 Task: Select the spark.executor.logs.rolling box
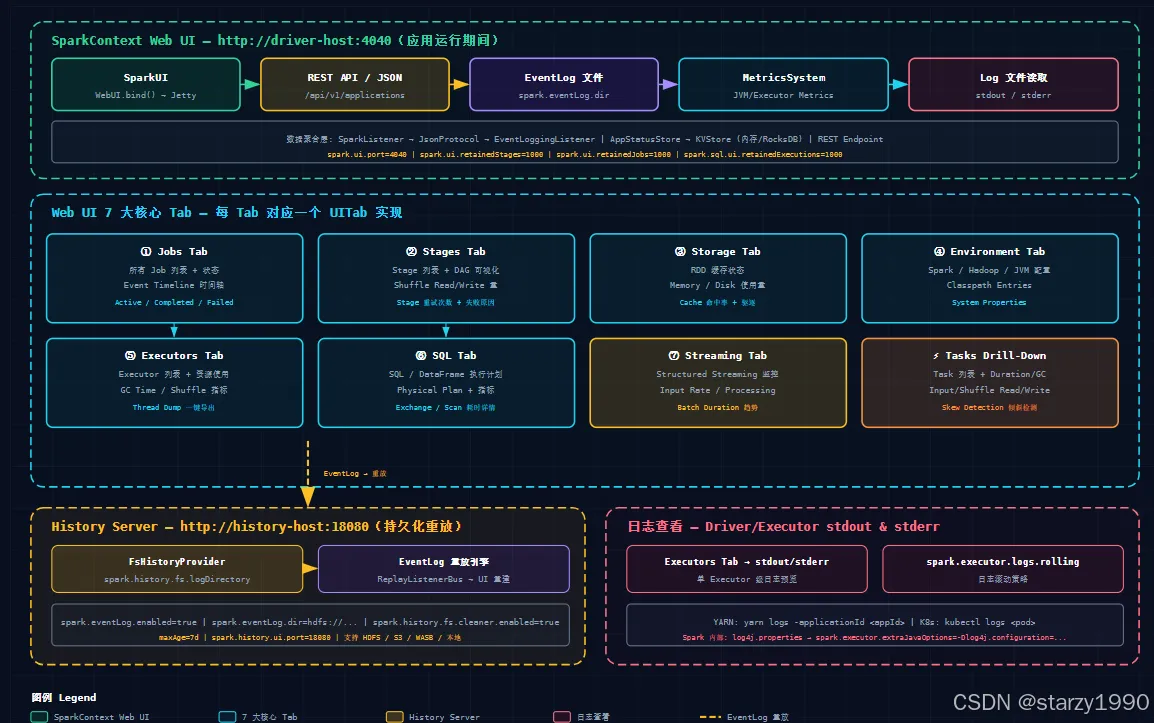coord(1003,569)
